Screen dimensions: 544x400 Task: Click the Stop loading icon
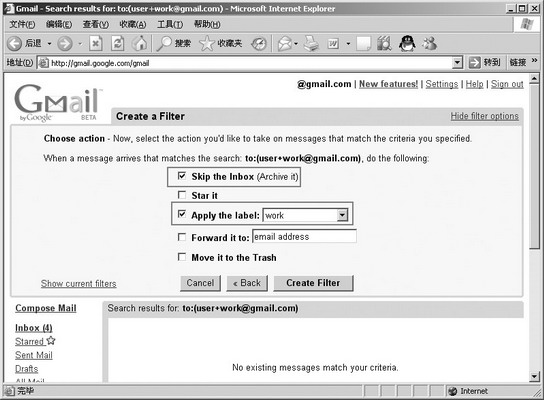coord(95,43)
